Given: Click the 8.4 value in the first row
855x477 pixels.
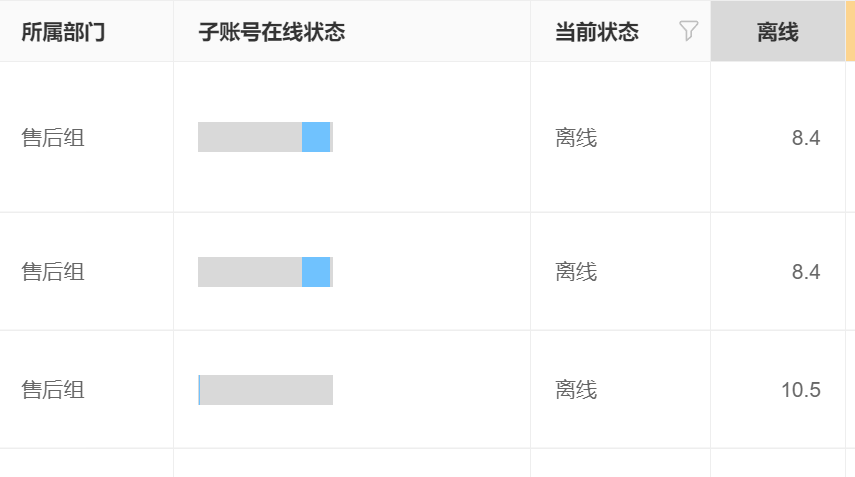Looking at the screenshot, I should point(805,138).
